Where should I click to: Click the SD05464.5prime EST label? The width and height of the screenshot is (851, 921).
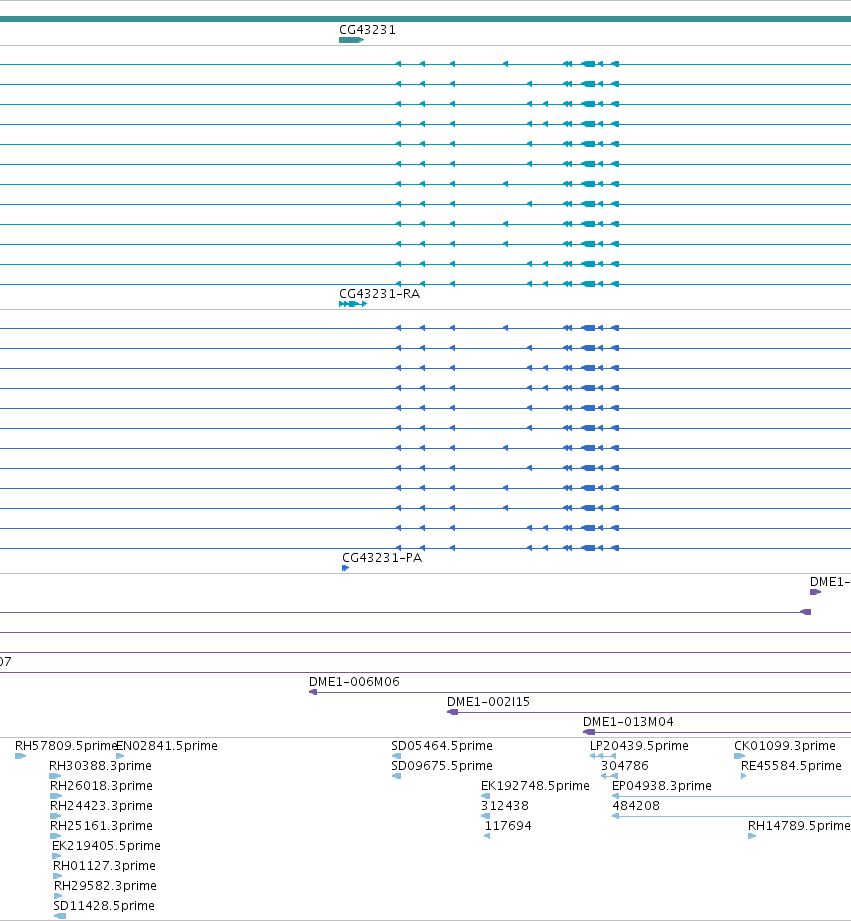[x=442, y=745]
